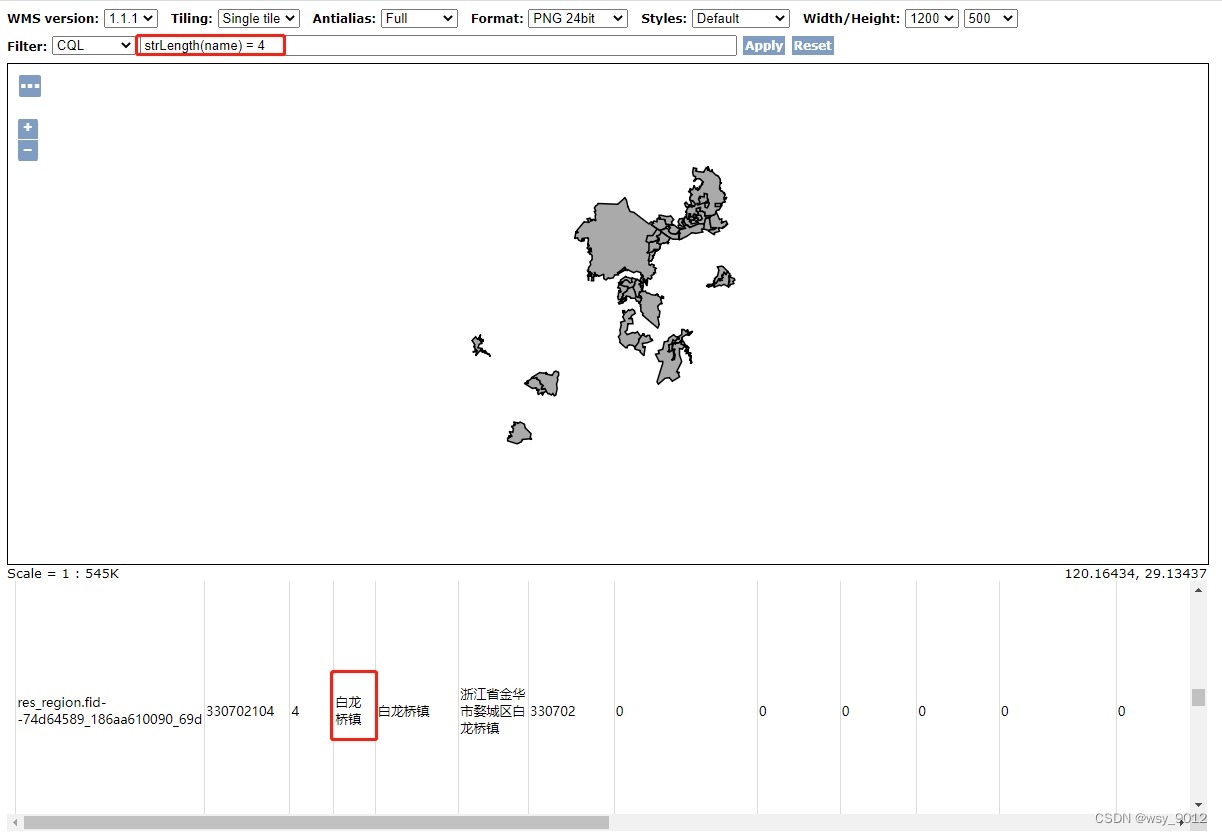Open the WMS version dropdown
1222x835 pixels.
tap(130, 17)
